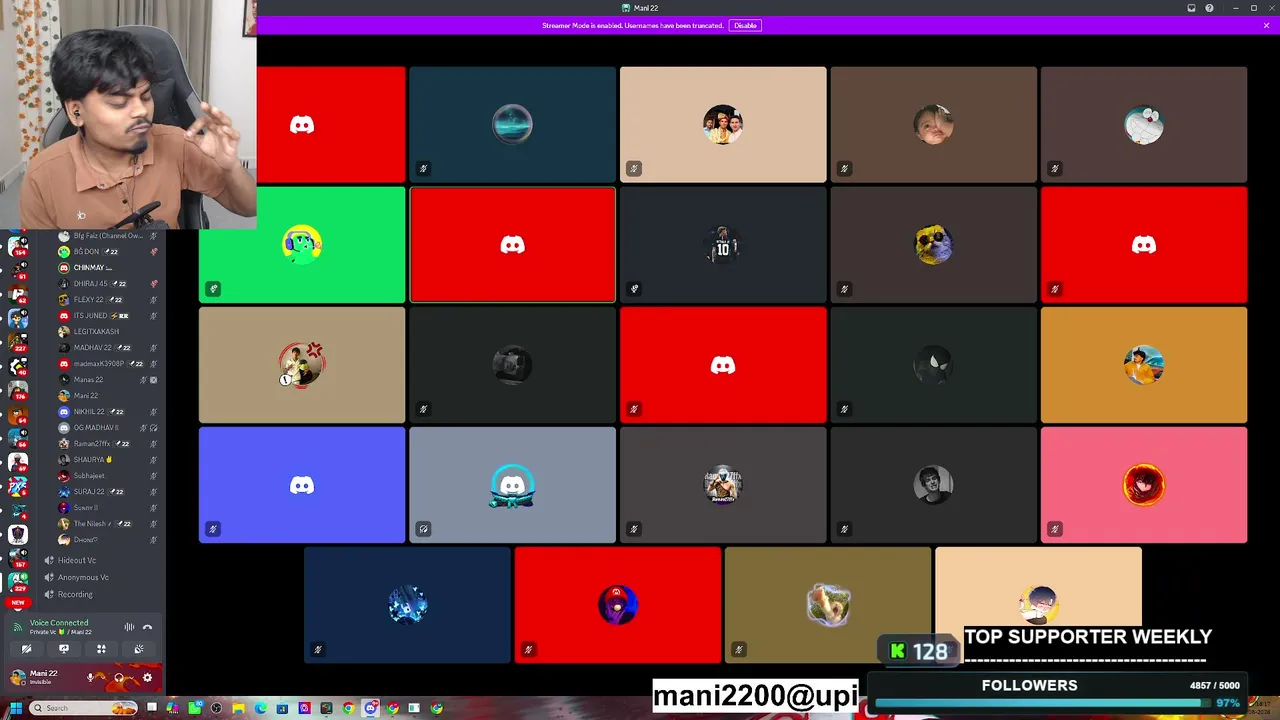Select BG DON in voice member list
Screen dimensions: 1280x720
click(x=108, y=252)
